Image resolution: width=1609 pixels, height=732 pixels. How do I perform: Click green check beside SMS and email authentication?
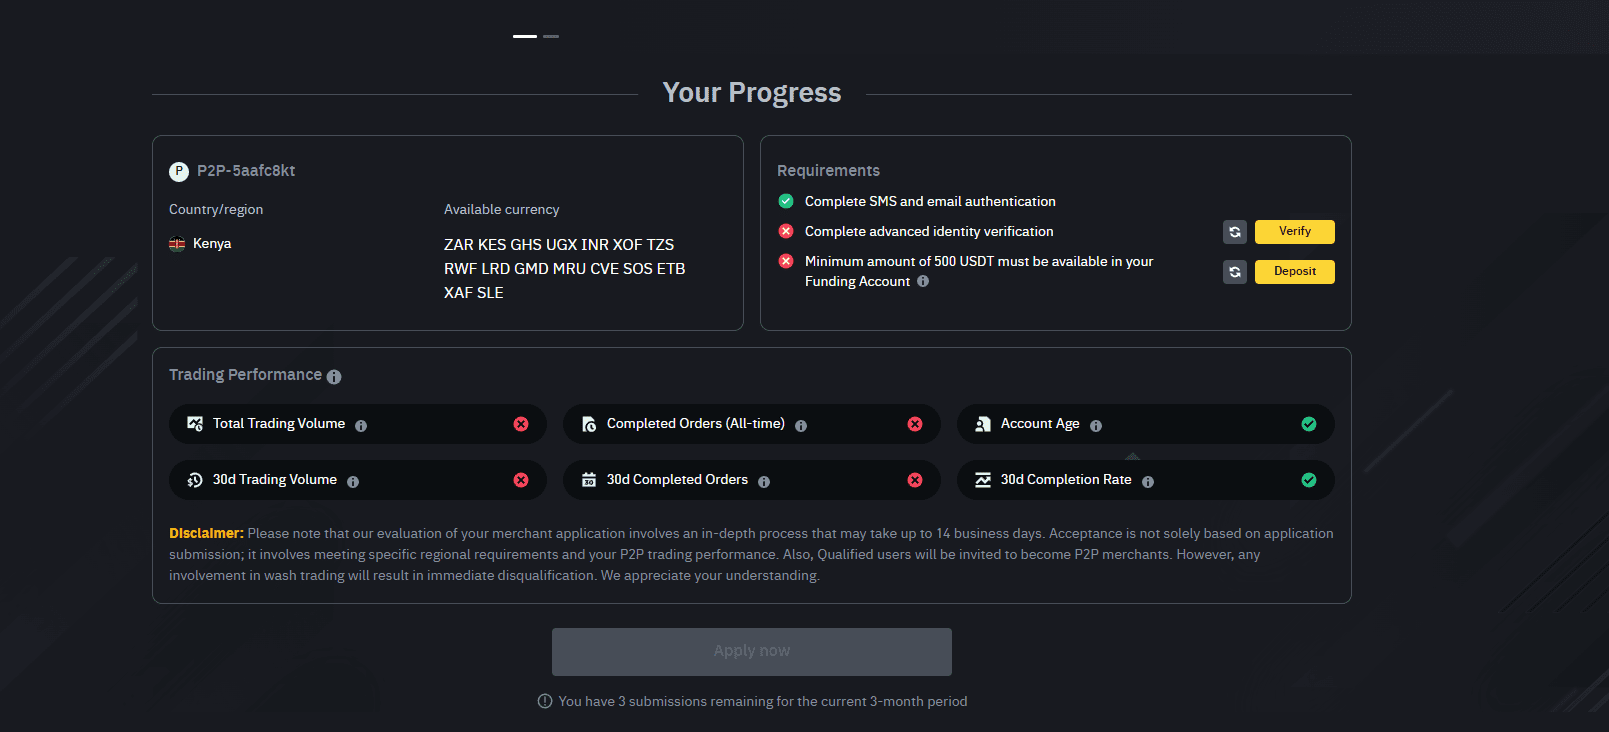point(786,201)
